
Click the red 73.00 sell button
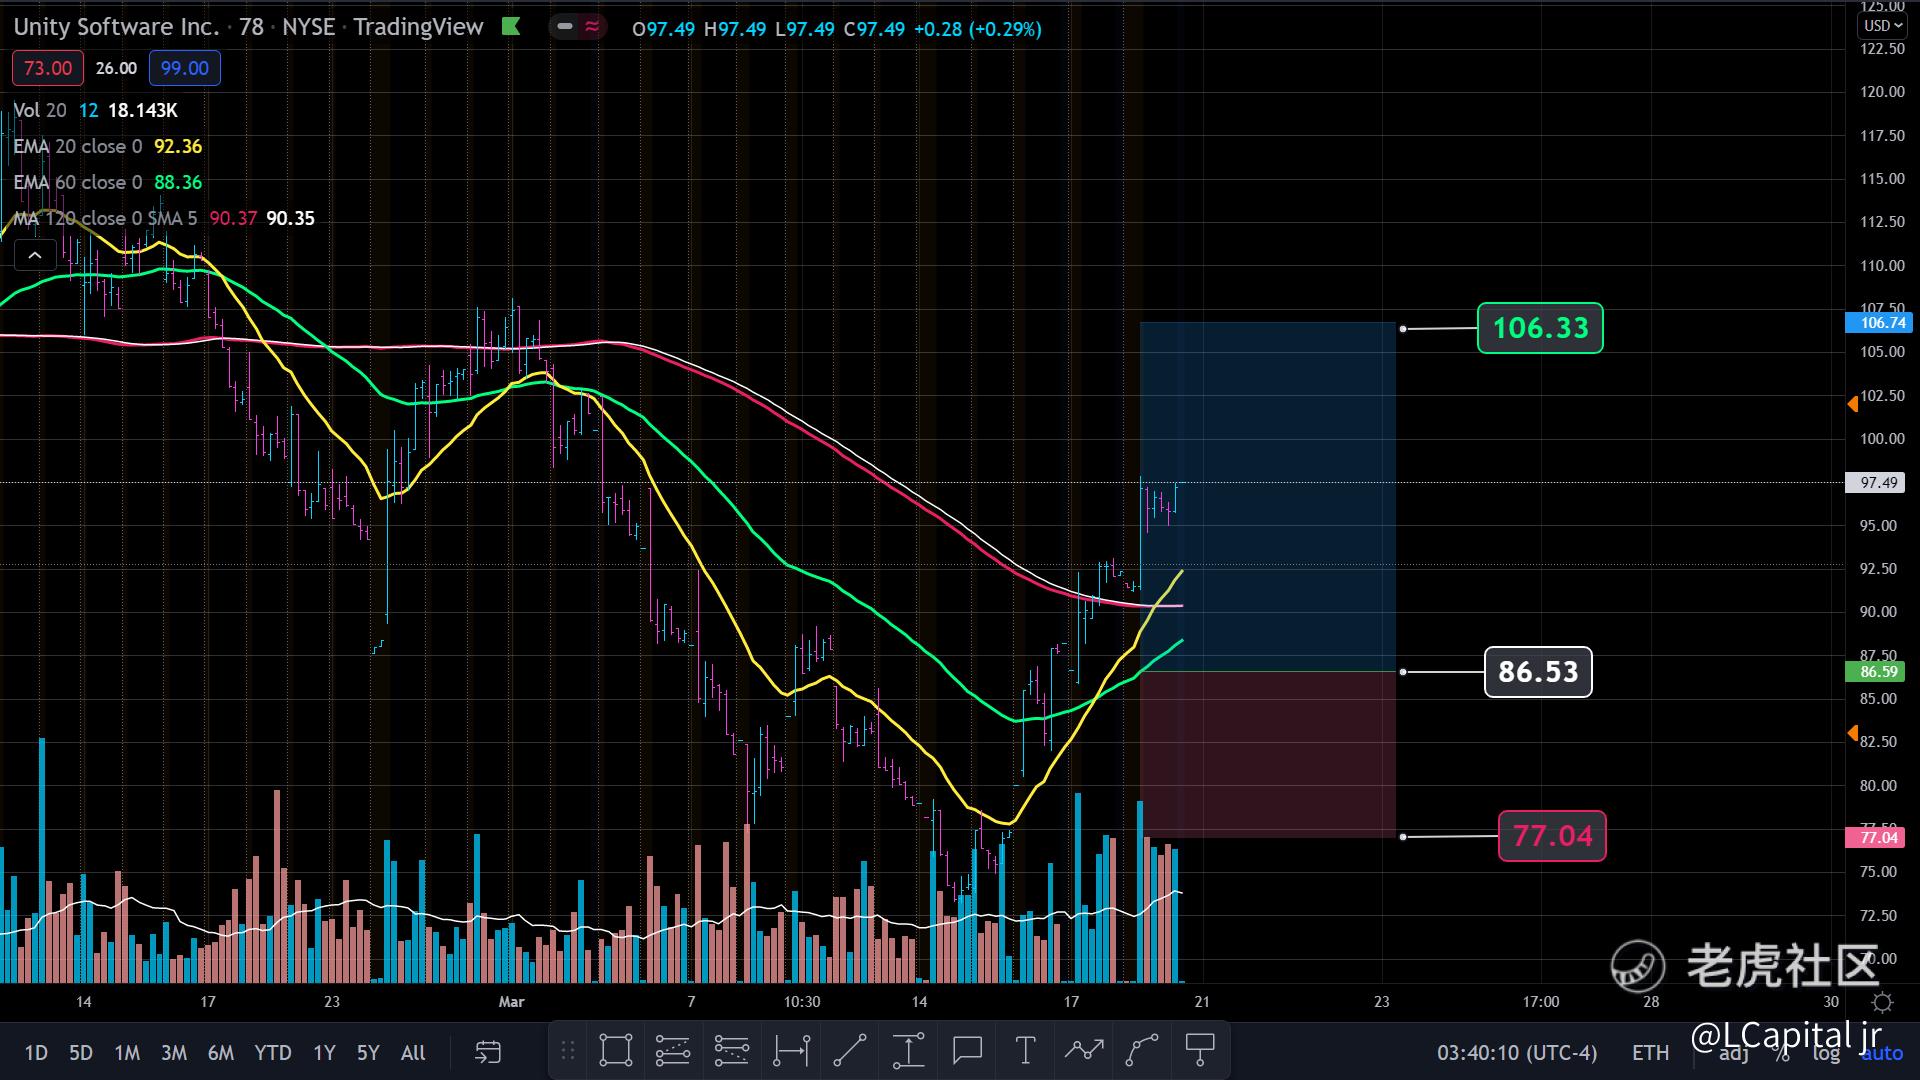pos(48,68)
